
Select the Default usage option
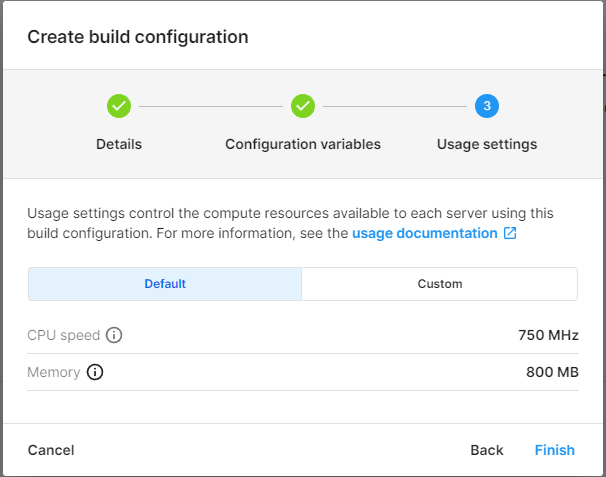coord(165,284)
